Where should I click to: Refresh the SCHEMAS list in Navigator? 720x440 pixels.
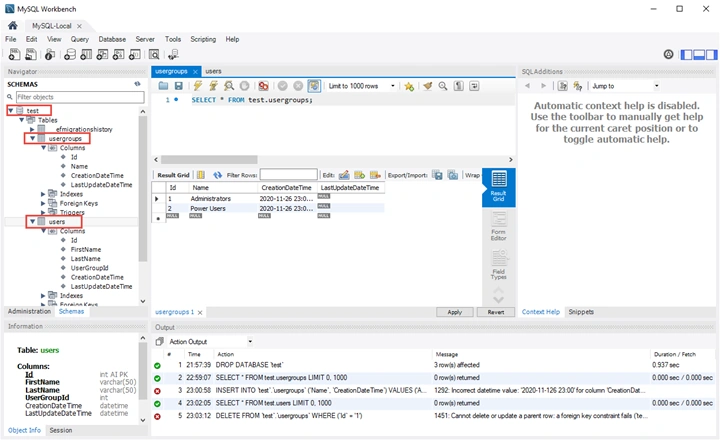137,84
